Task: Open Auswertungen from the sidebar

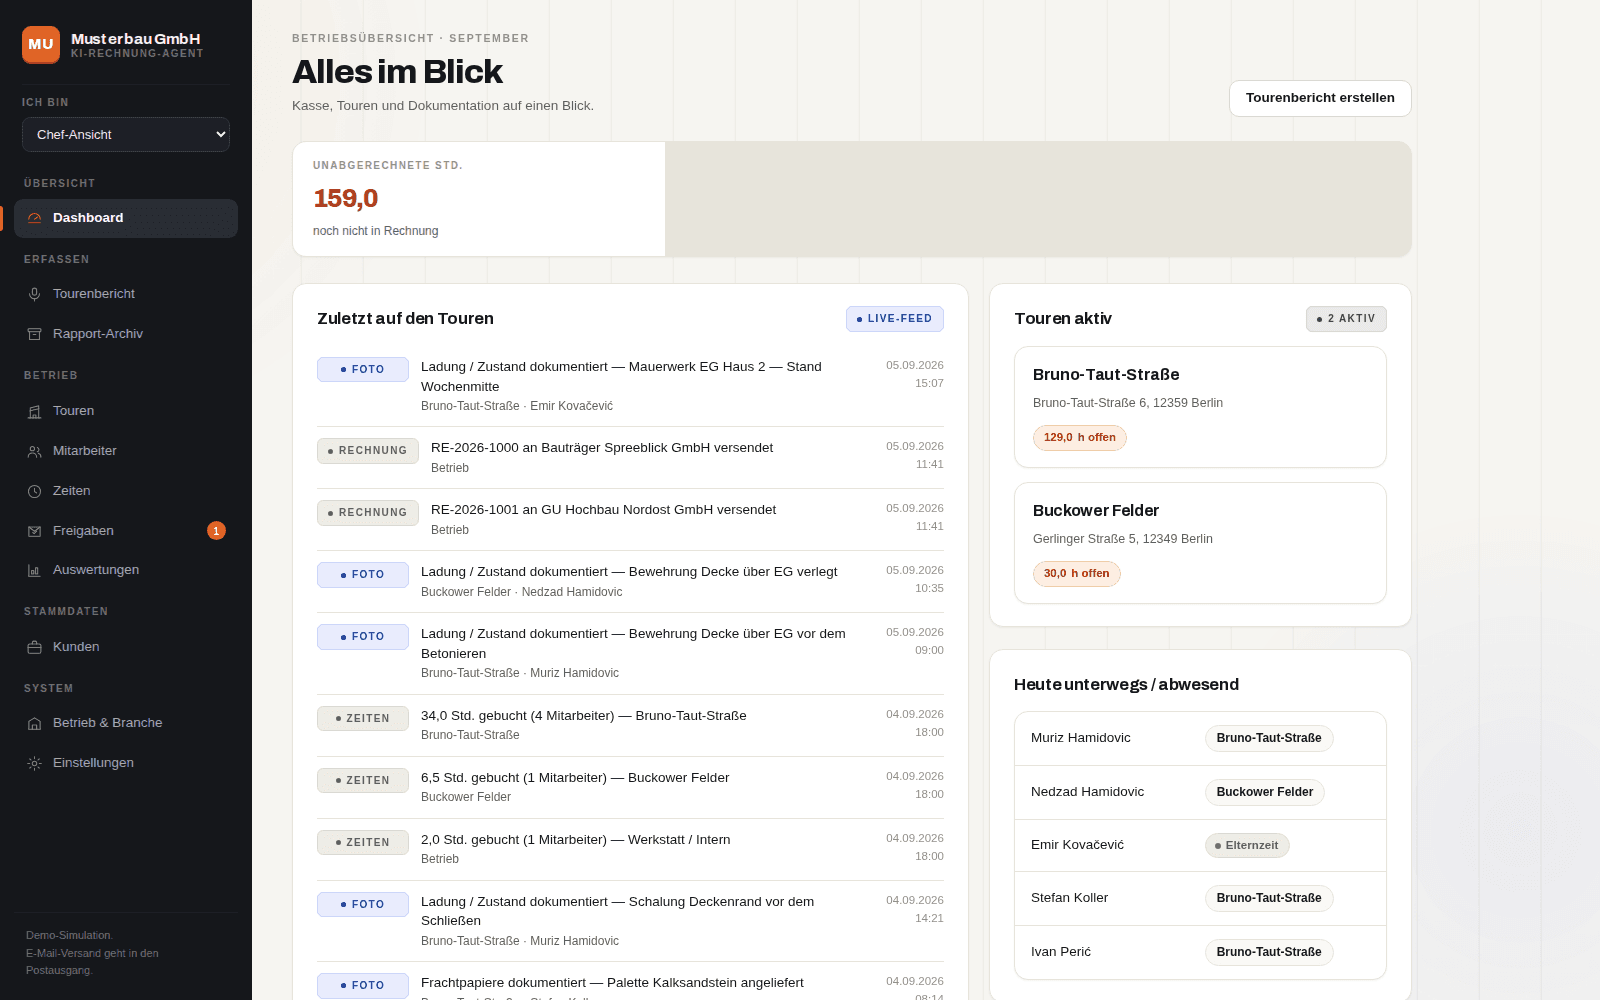Action: click(x=126, y=570)
